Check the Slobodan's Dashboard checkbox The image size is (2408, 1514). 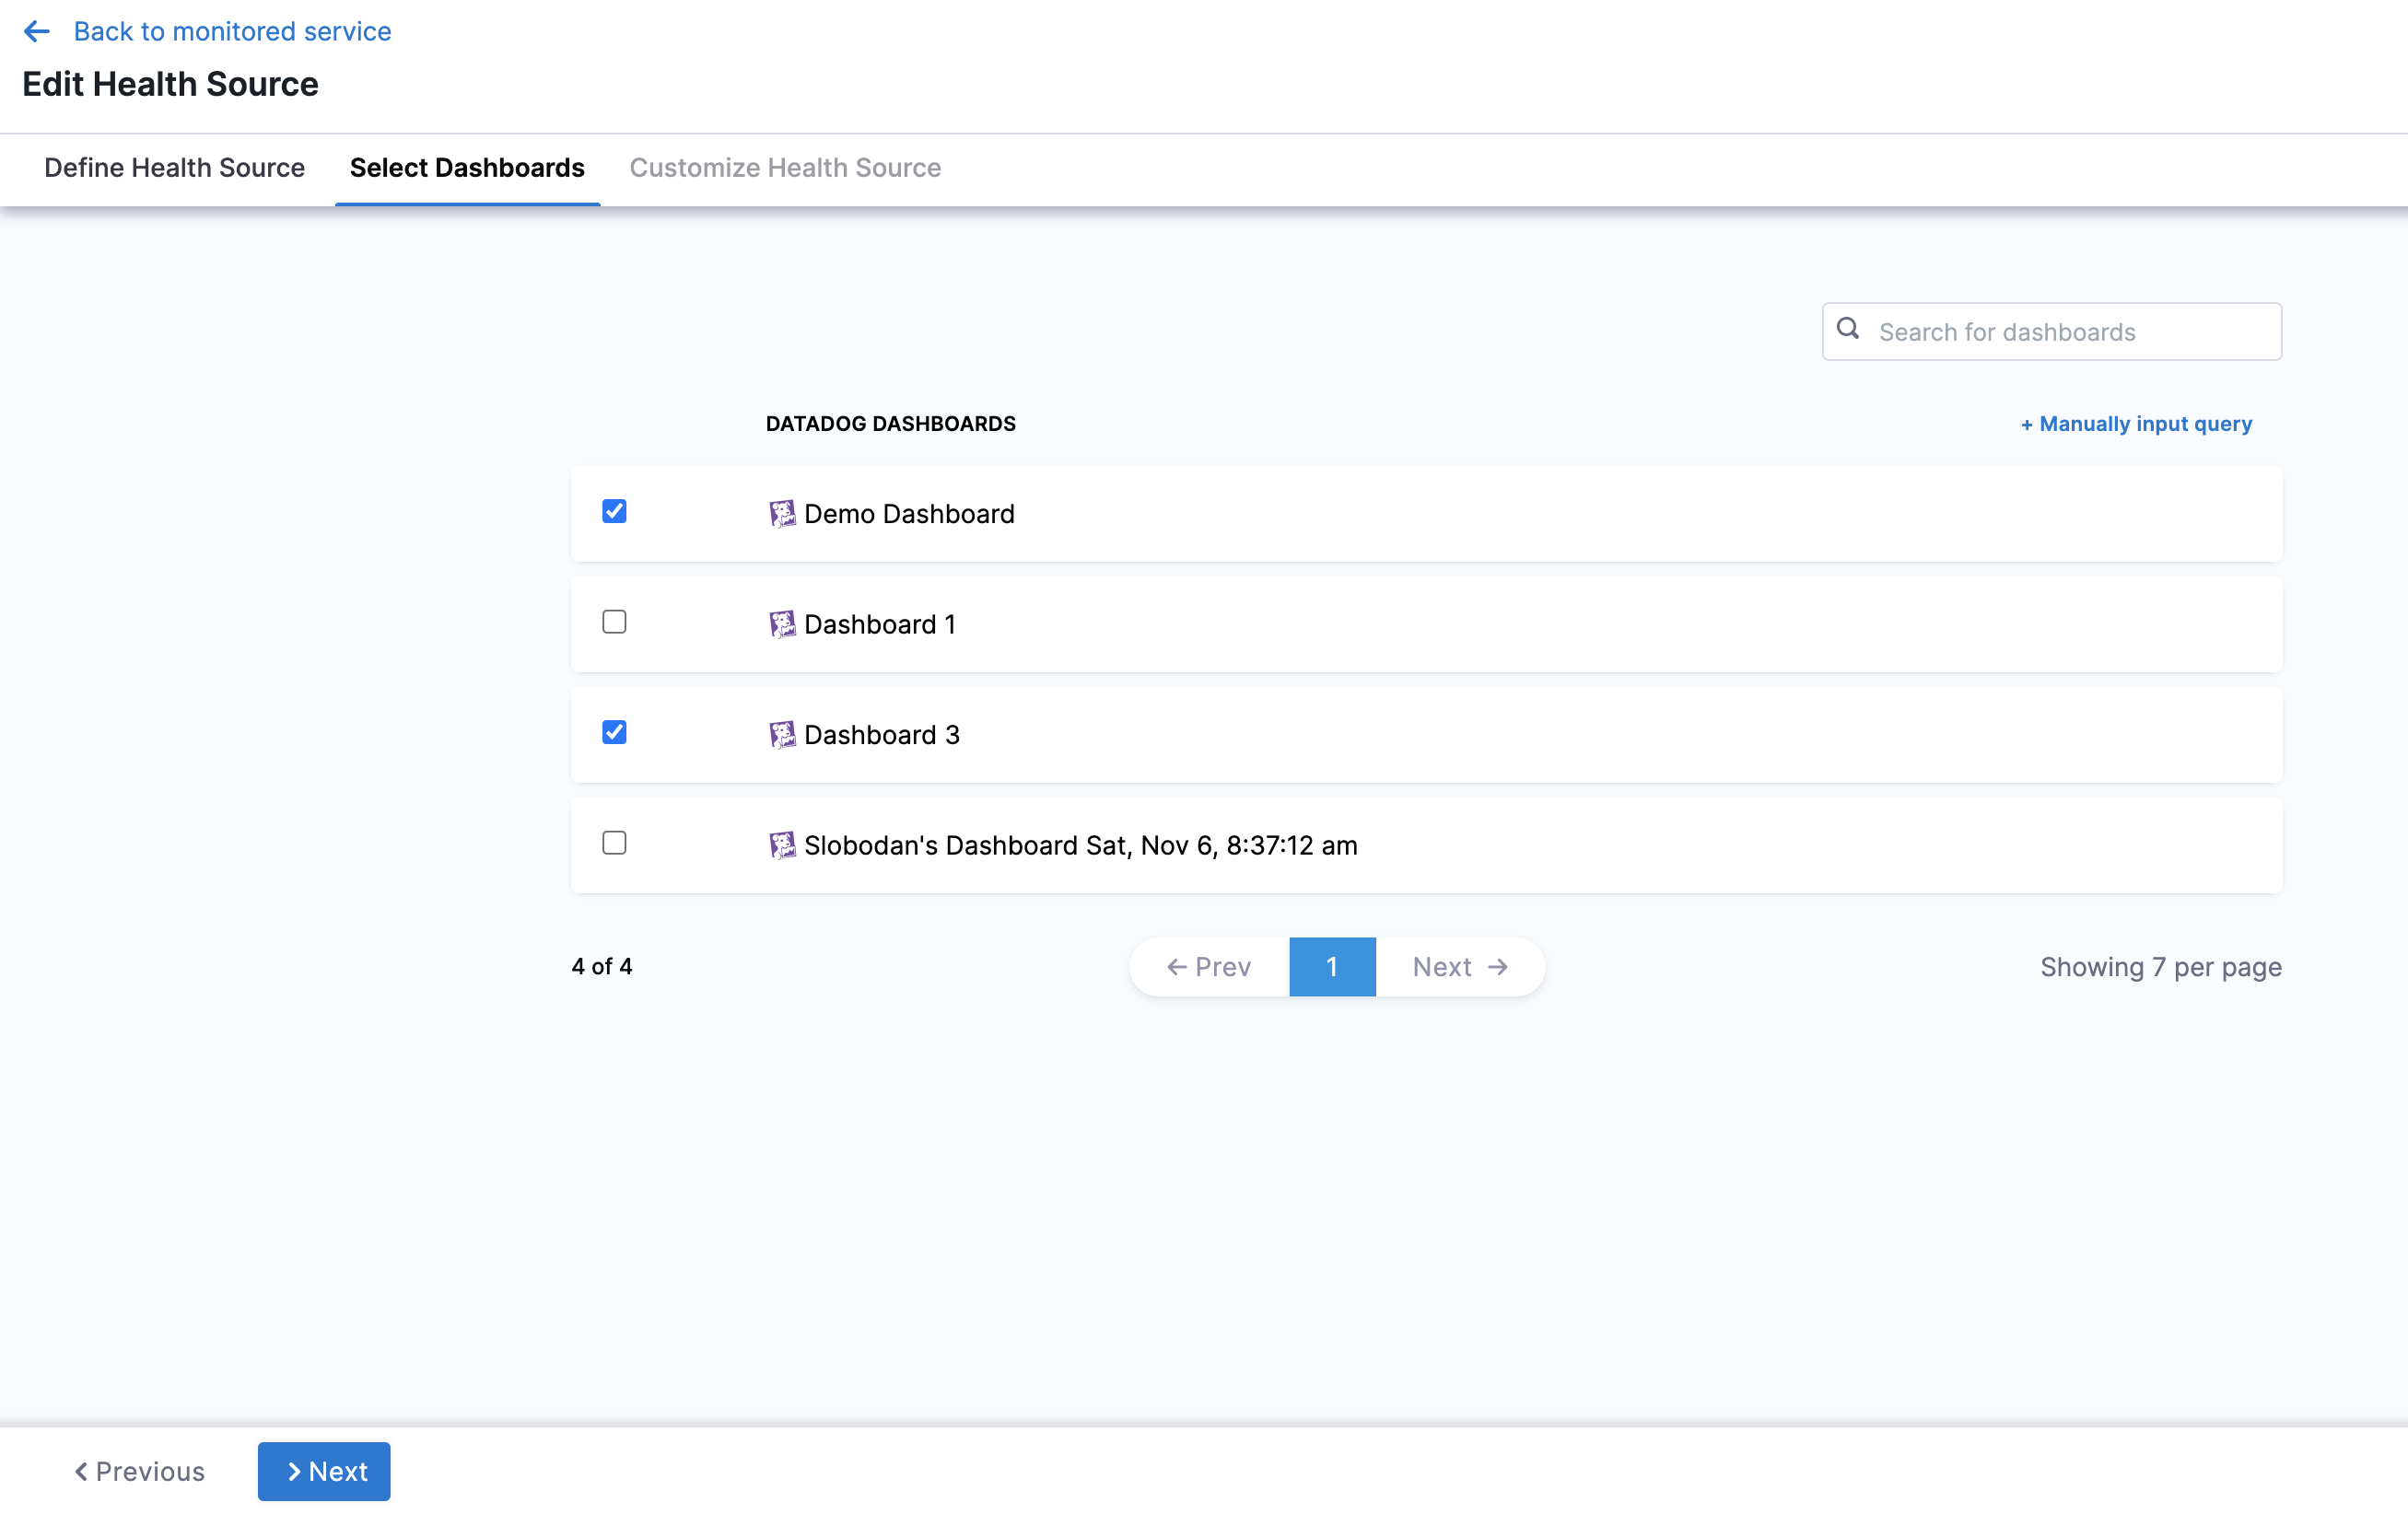[614, 843]
